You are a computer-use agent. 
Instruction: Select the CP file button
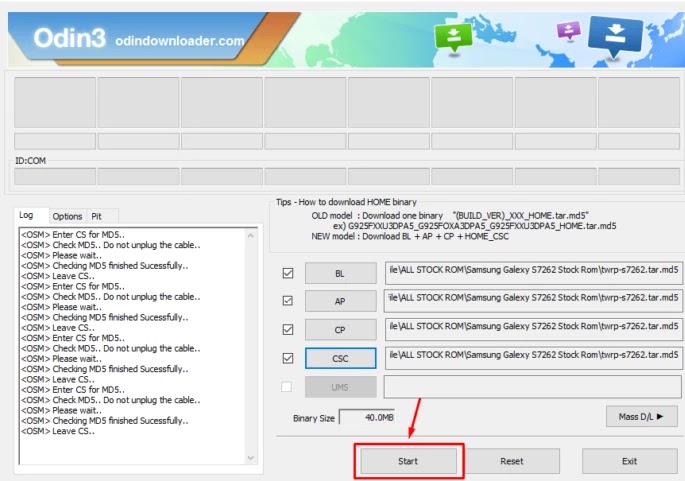click(x=340, y=330)
